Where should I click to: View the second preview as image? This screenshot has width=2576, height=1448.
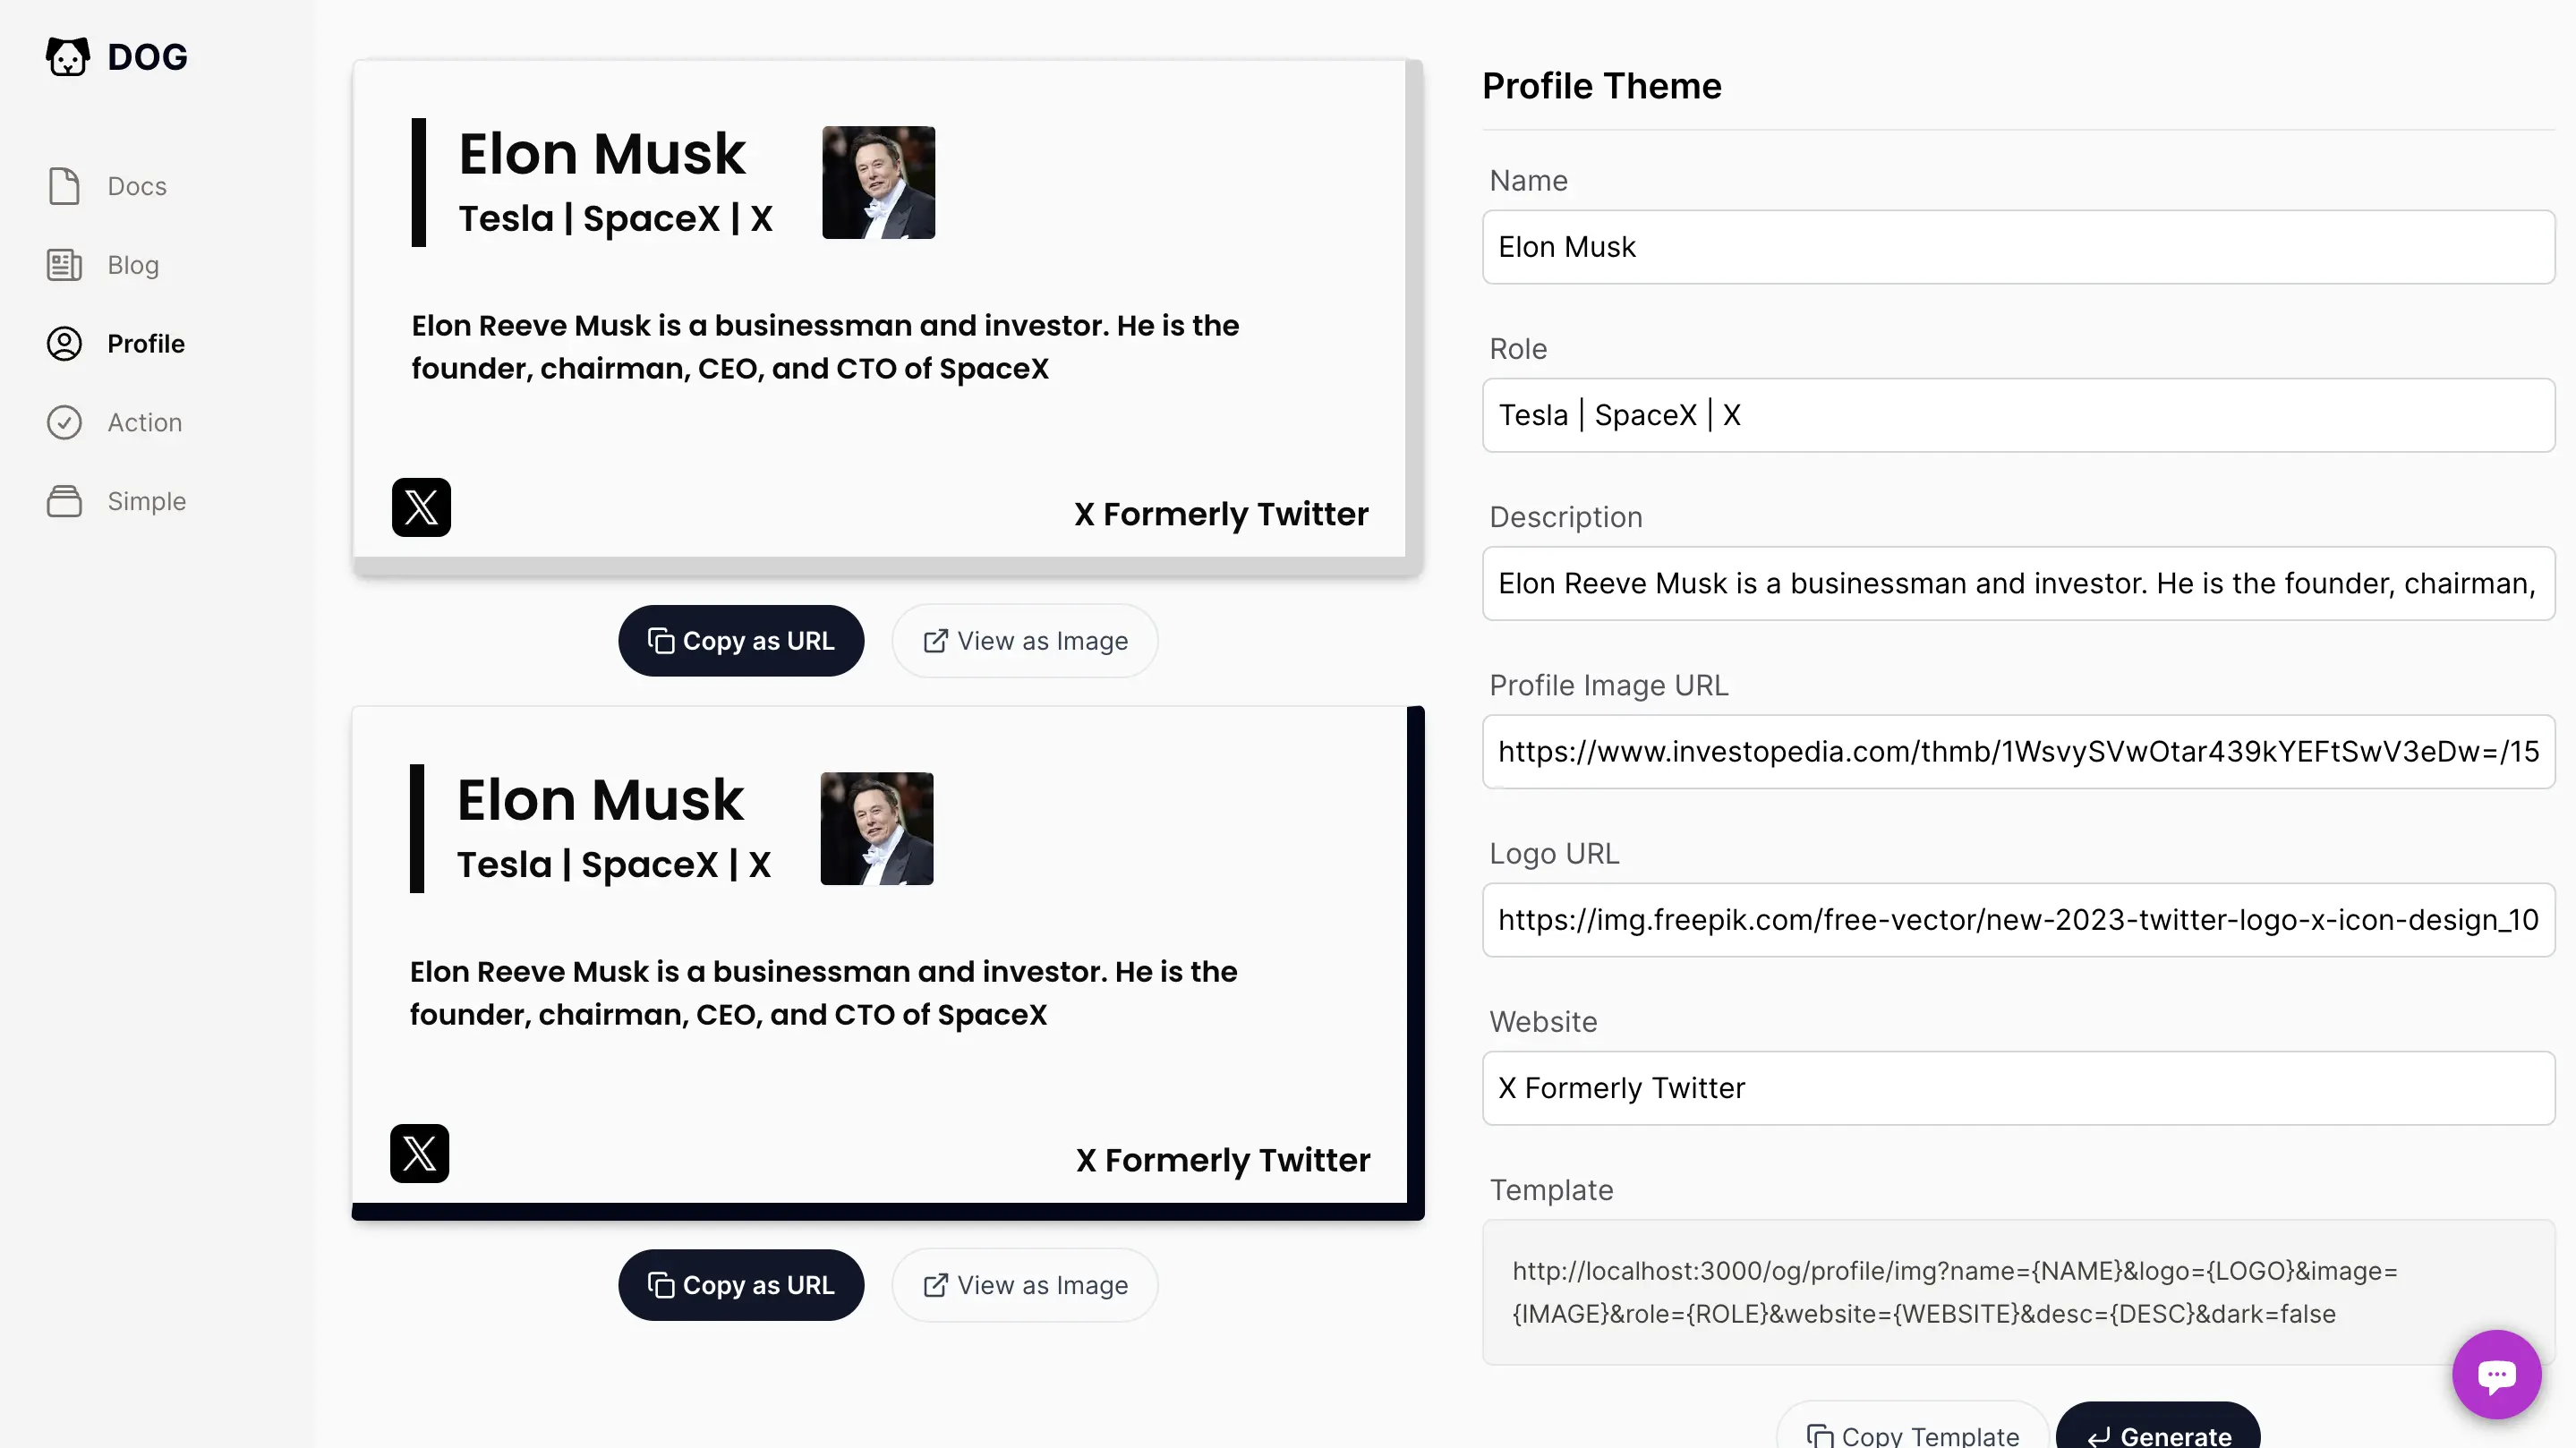tap(1025, 1285)
